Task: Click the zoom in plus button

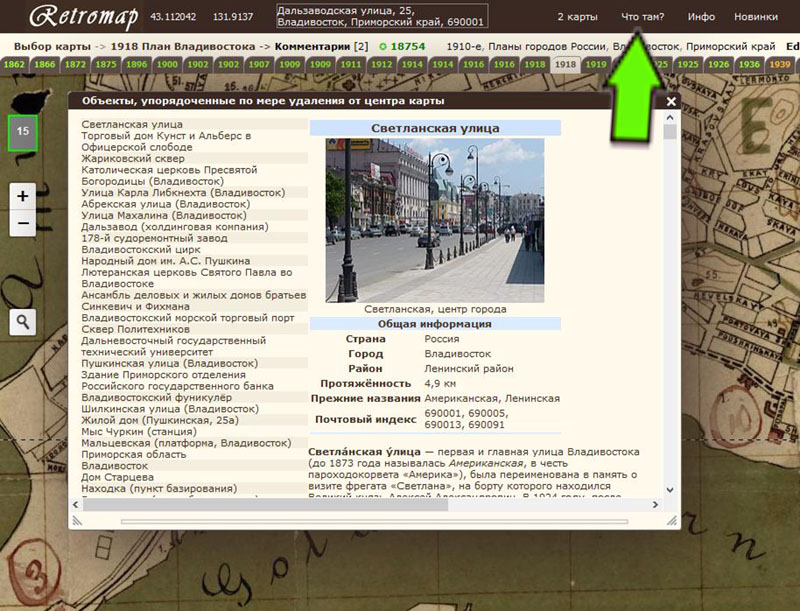Action: pos(23,195)
